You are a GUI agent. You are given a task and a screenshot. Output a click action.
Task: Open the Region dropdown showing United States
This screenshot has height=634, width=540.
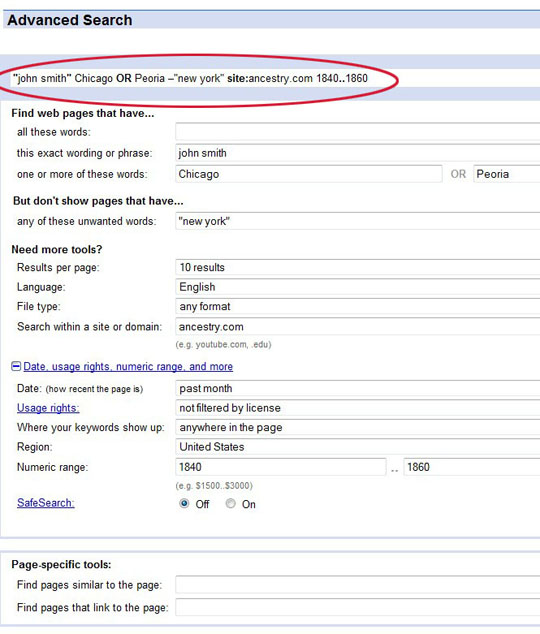point(358,447)
